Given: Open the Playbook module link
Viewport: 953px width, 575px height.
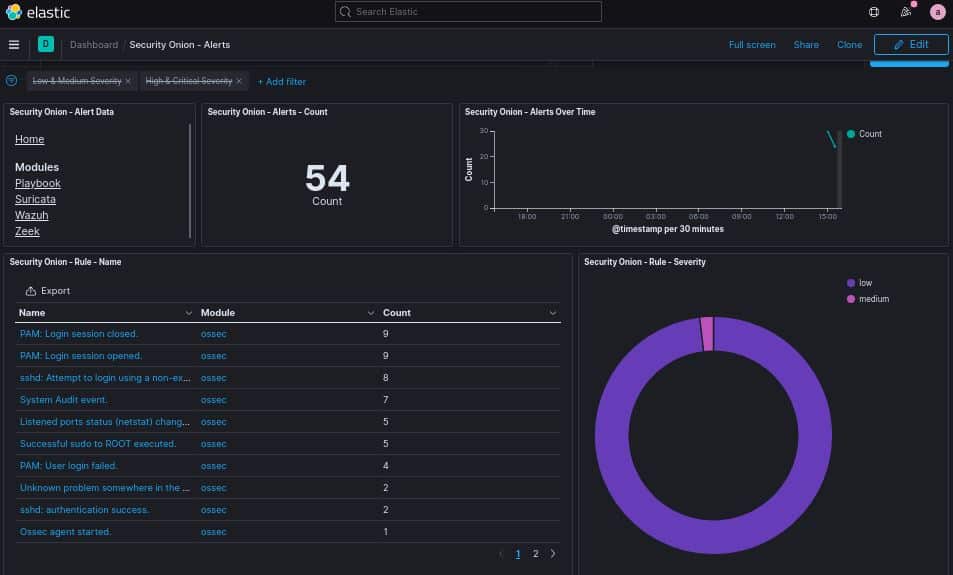Looking at the screenshot, I should [x=38, y=183].
